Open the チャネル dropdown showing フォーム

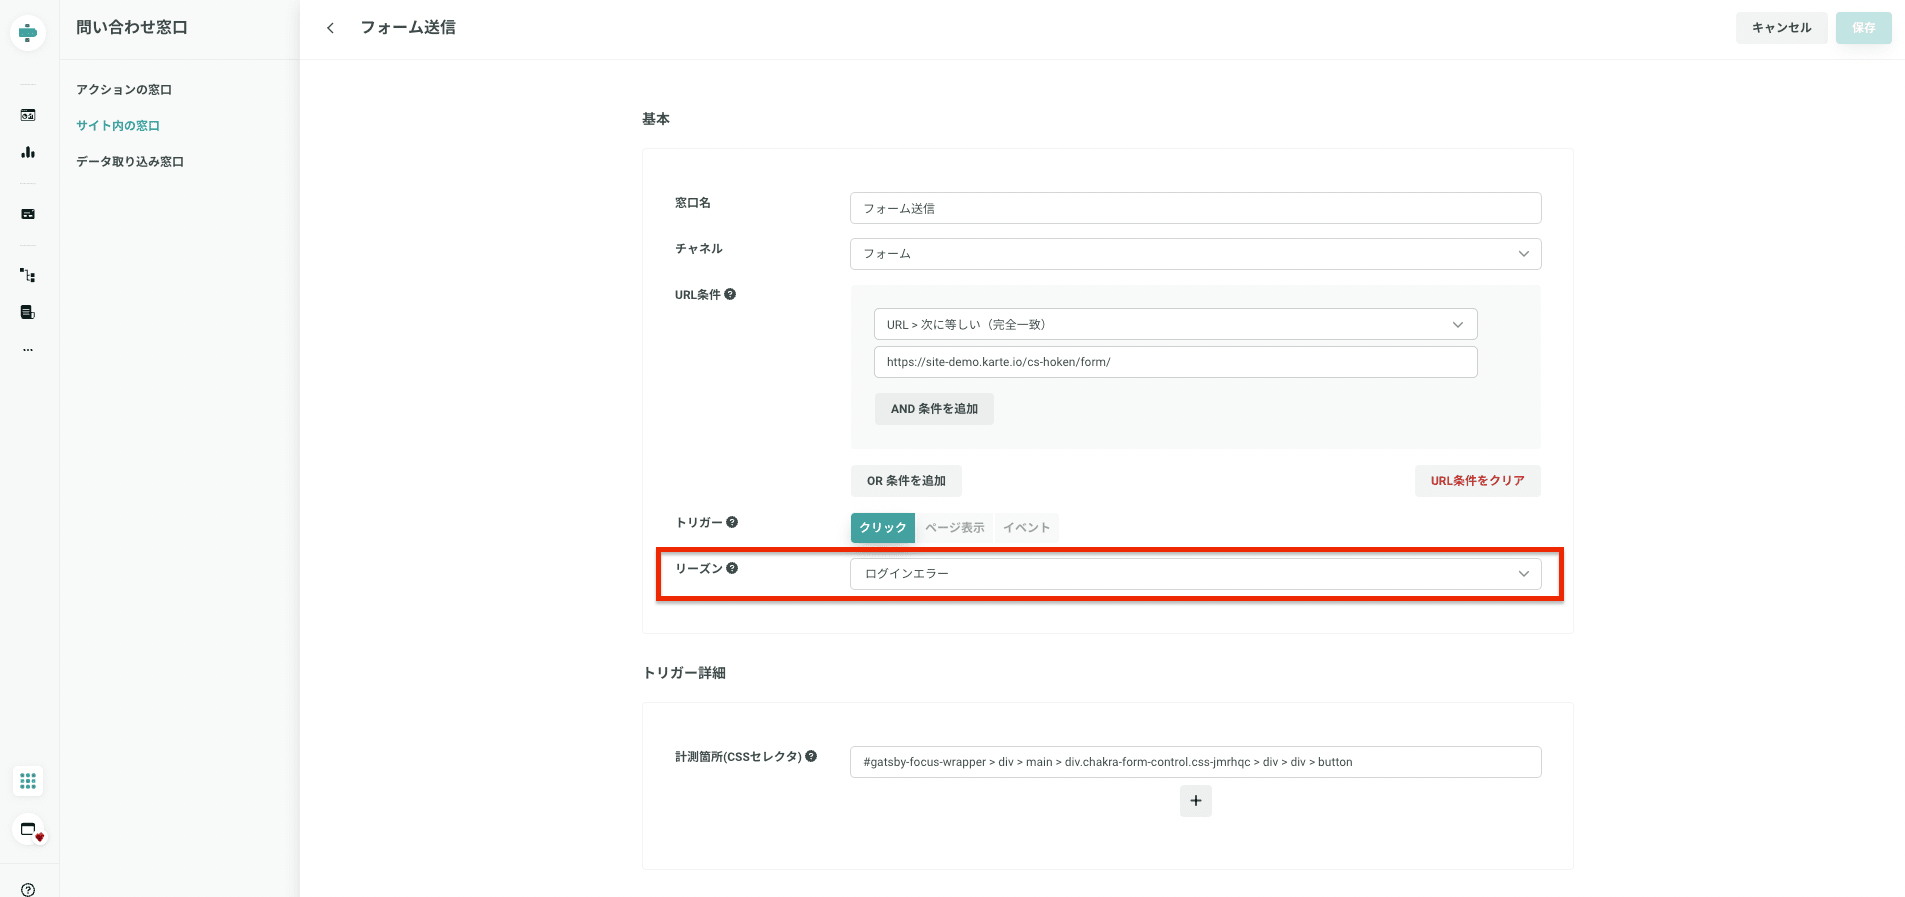click(x=1196, y=254)
